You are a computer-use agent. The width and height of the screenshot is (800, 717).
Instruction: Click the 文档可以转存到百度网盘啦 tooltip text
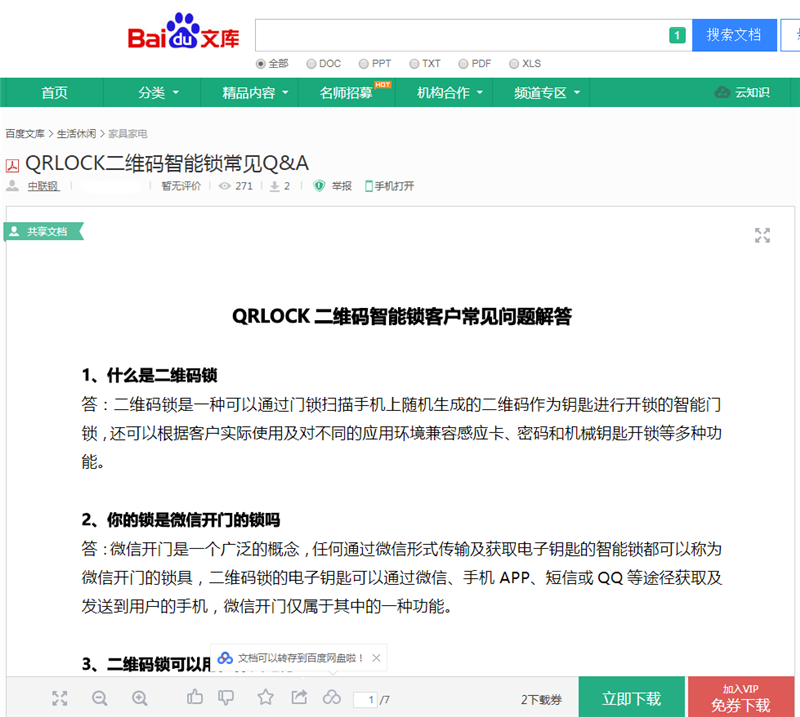pyautogui.click(x=301, y=658)
